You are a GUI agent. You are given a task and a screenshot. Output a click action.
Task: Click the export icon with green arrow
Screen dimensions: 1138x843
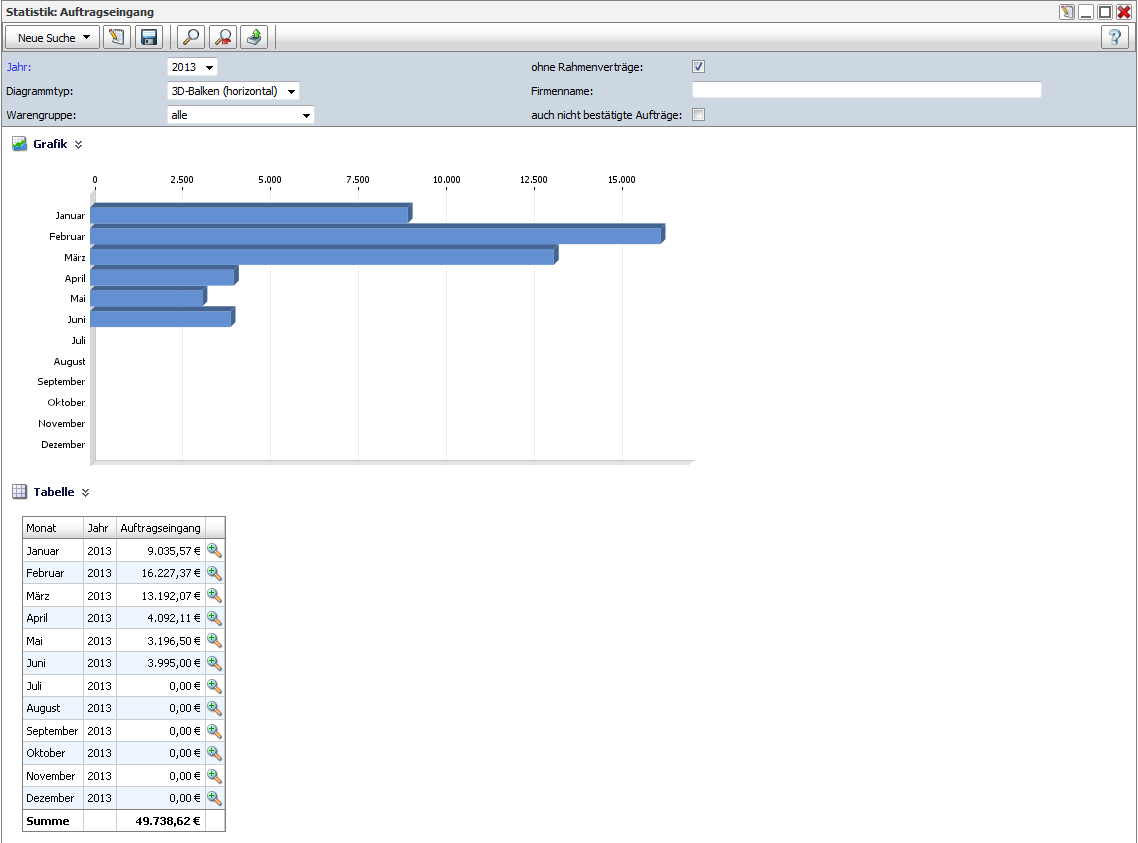[x=255, y=38]
